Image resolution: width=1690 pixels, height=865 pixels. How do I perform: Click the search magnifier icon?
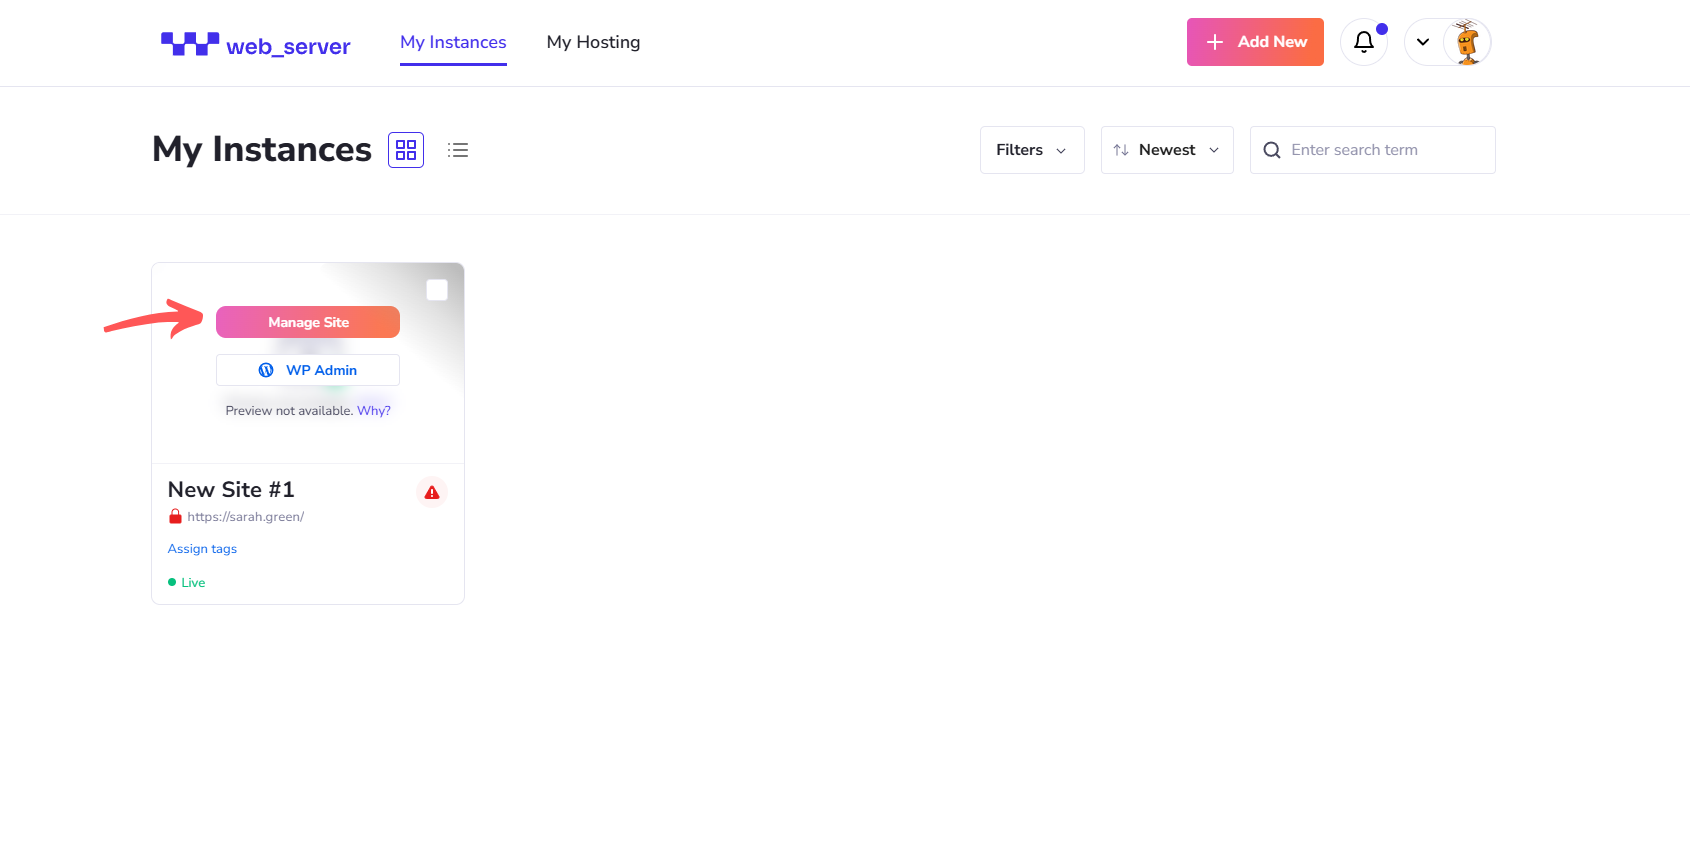pos(1272,150)
